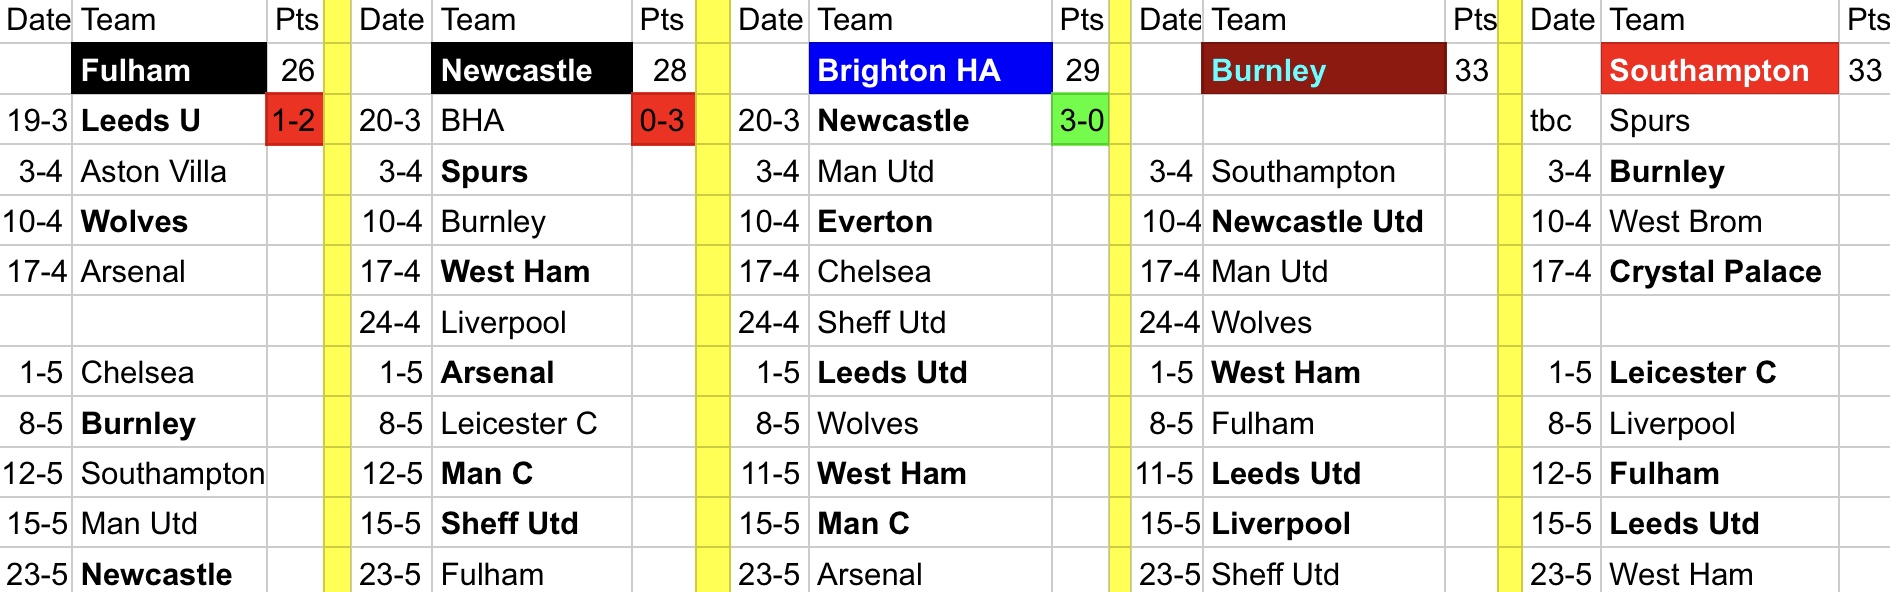1890x592 pixels.
Task: Click the Newcastle Utd cell in Burnley's fixtures
Action: pyautogui.click(x=1322, y=221)
